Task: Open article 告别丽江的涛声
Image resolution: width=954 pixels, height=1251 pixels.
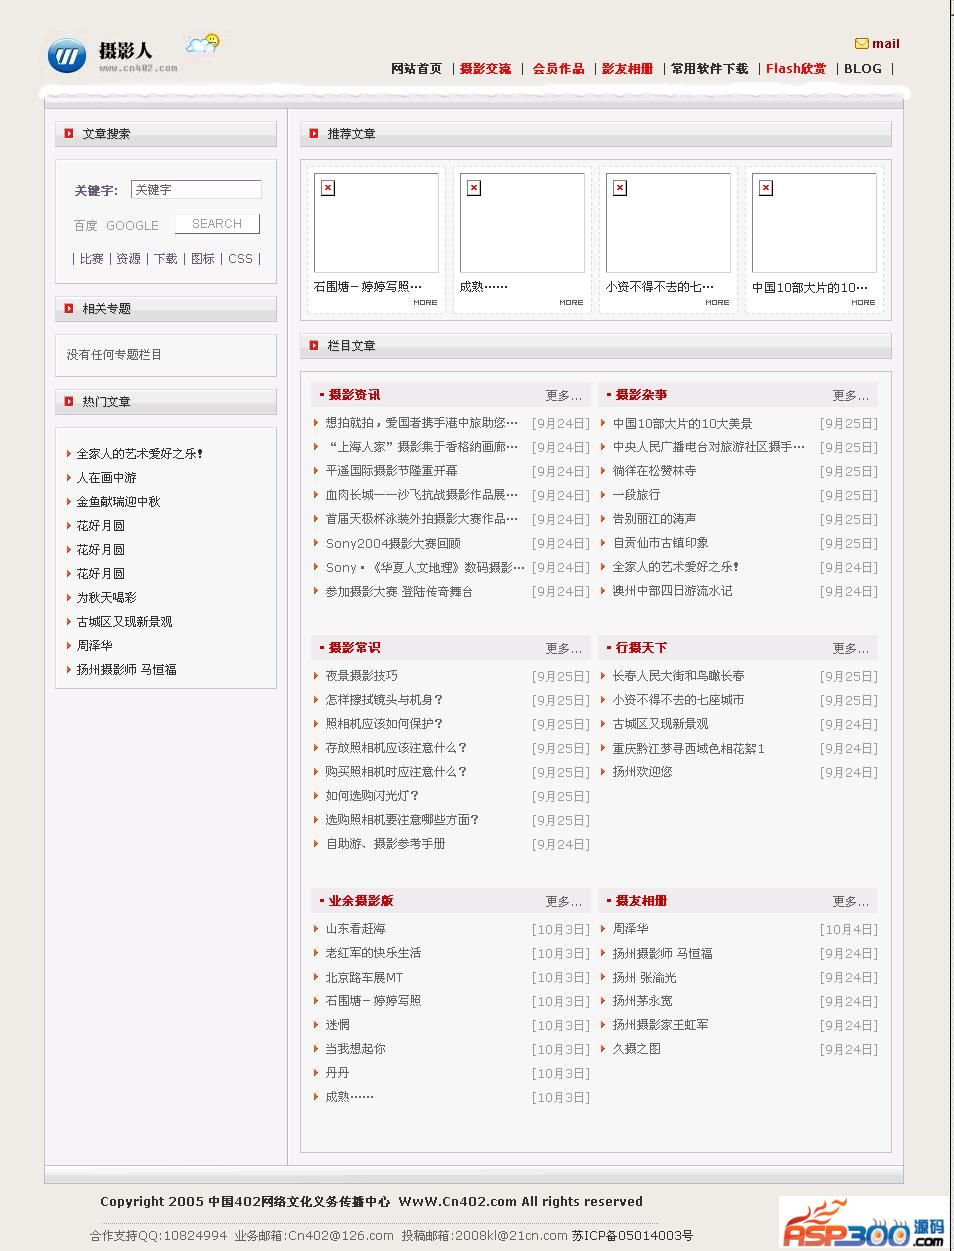Action: tap(654, 519)
